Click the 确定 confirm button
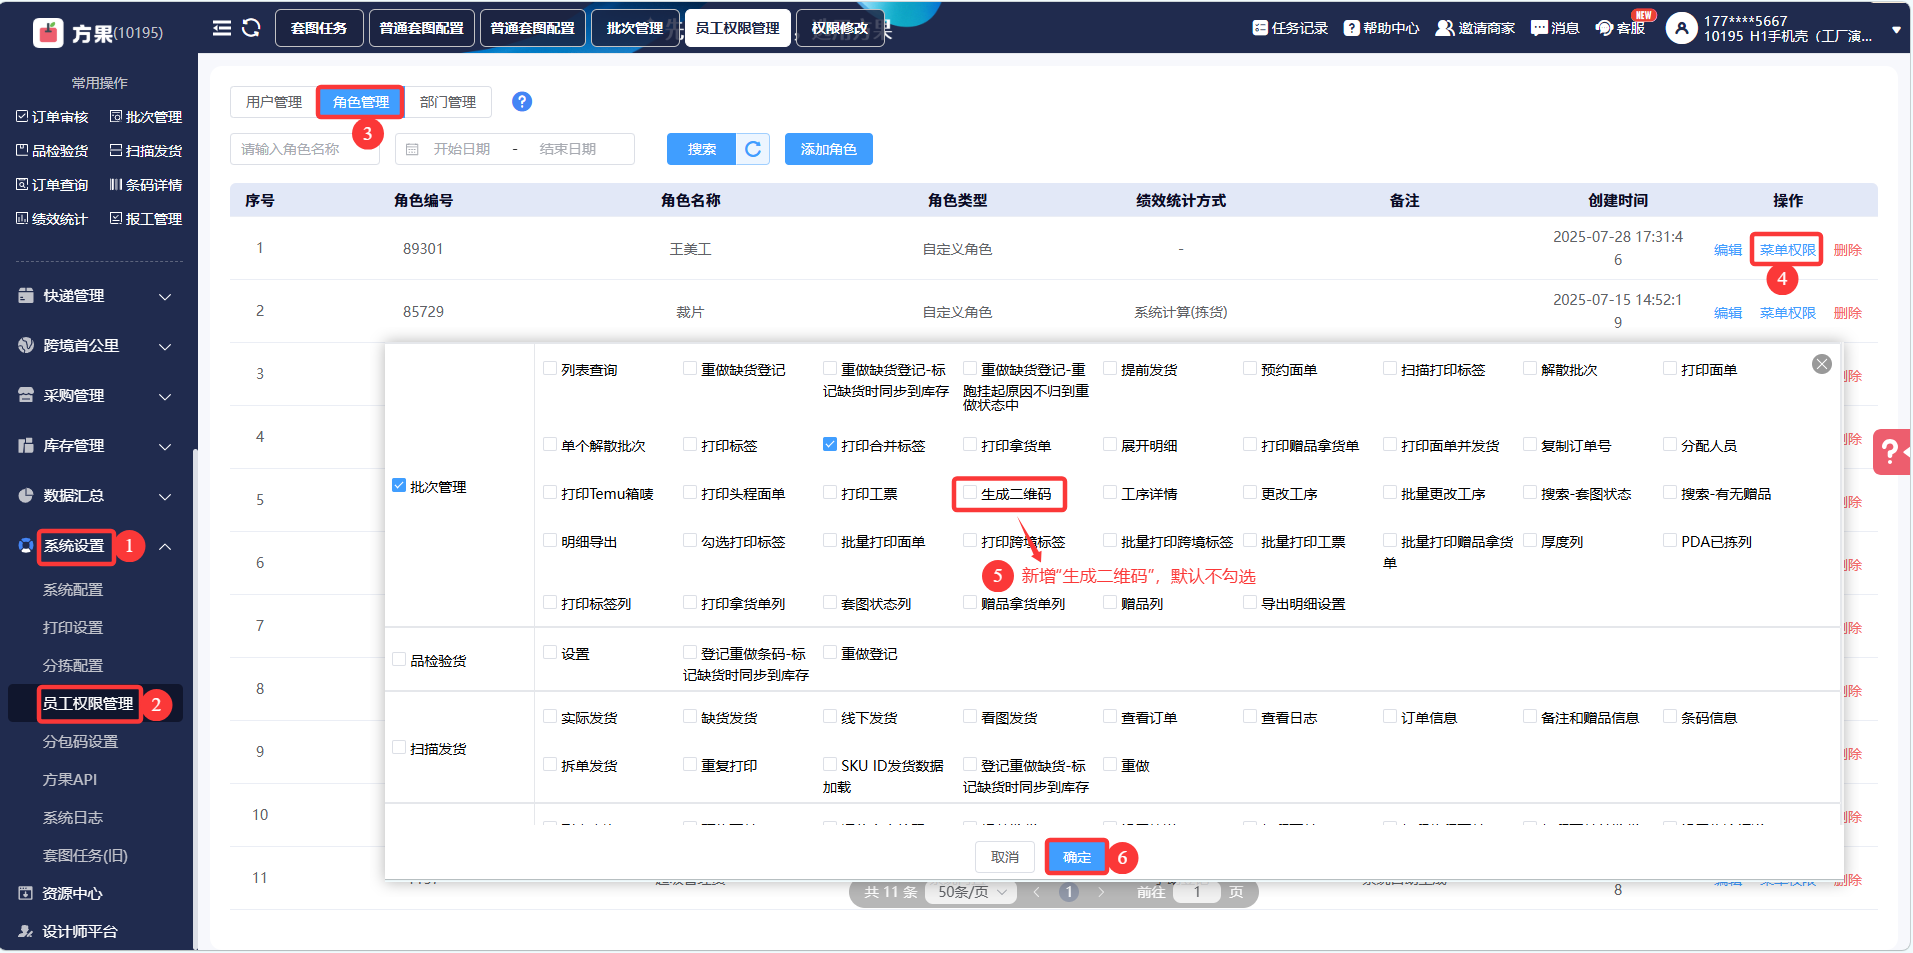The height and width of the screenshot is (953, 1913). click(x=1076, y=857)
